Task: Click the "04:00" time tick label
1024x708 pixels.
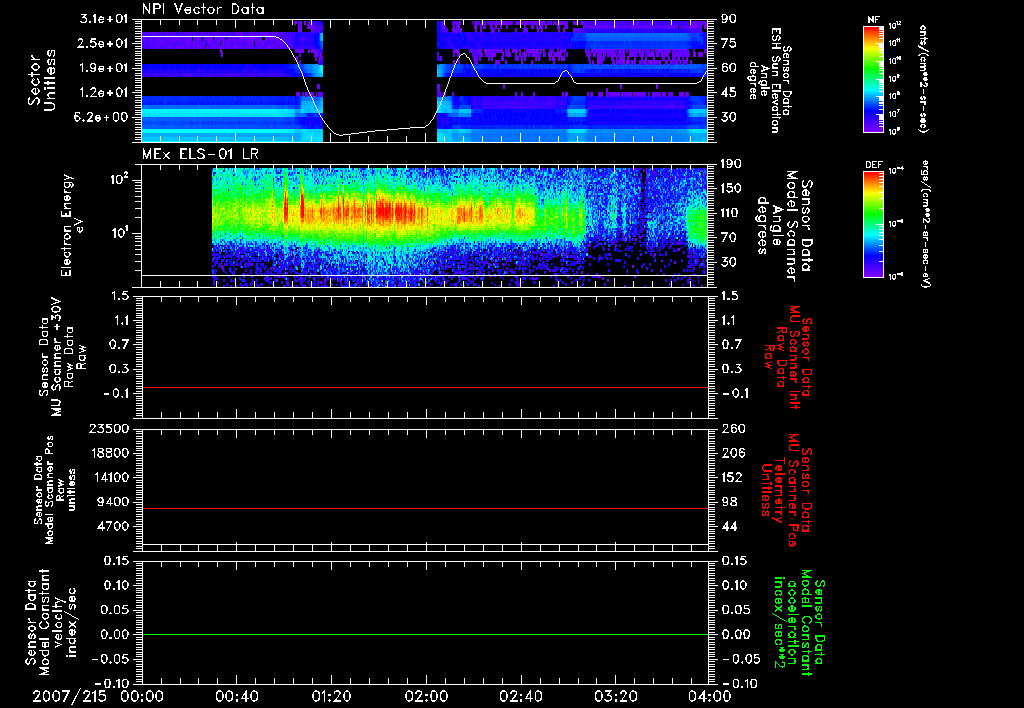Action: pos(710,696)
